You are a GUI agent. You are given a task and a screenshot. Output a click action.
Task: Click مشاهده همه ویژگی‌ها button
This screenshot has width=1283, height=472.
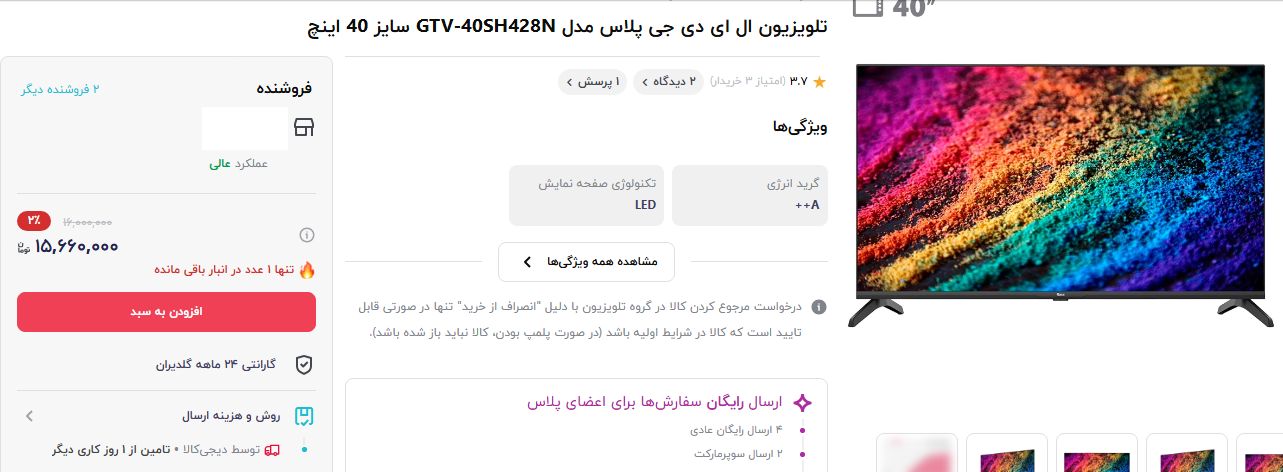[x=586, y=262]
